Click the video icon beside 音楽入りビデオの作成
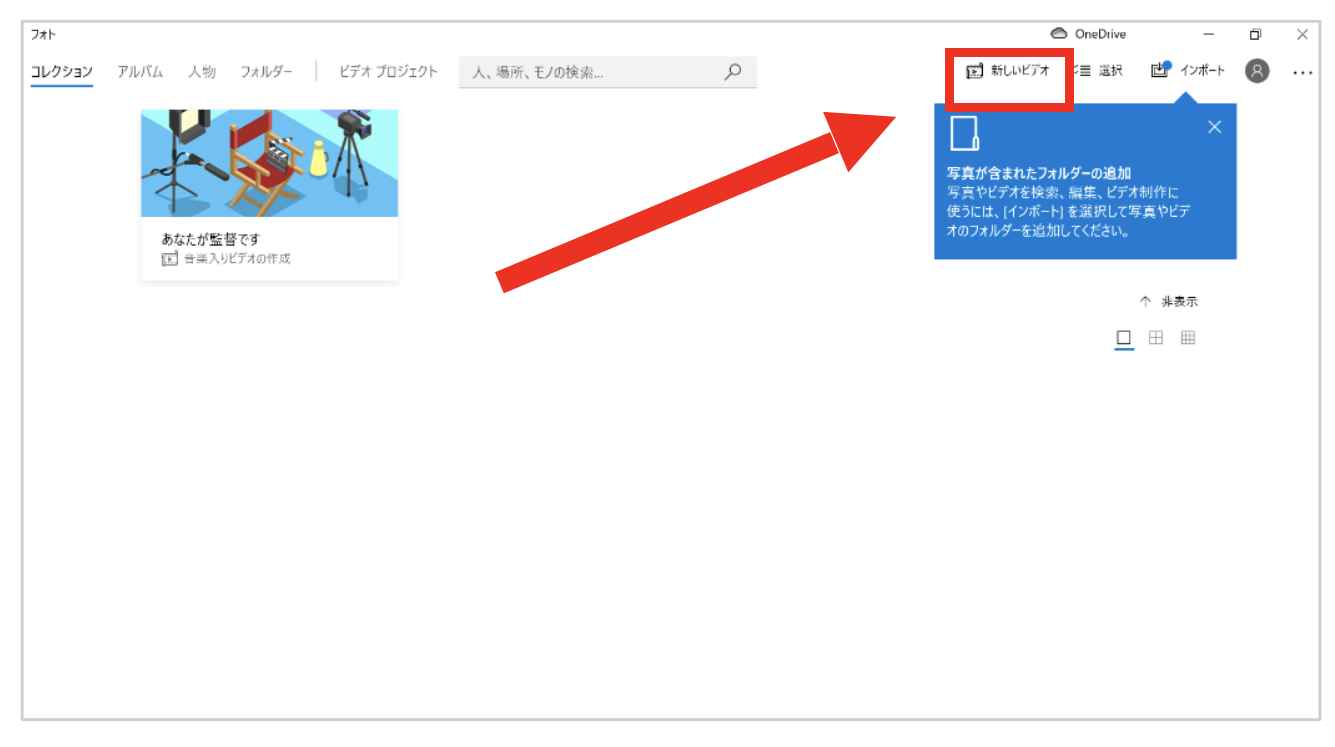The height and width of the screenshot is (747, 1335). pyautogui.click(x=170, y=259)
